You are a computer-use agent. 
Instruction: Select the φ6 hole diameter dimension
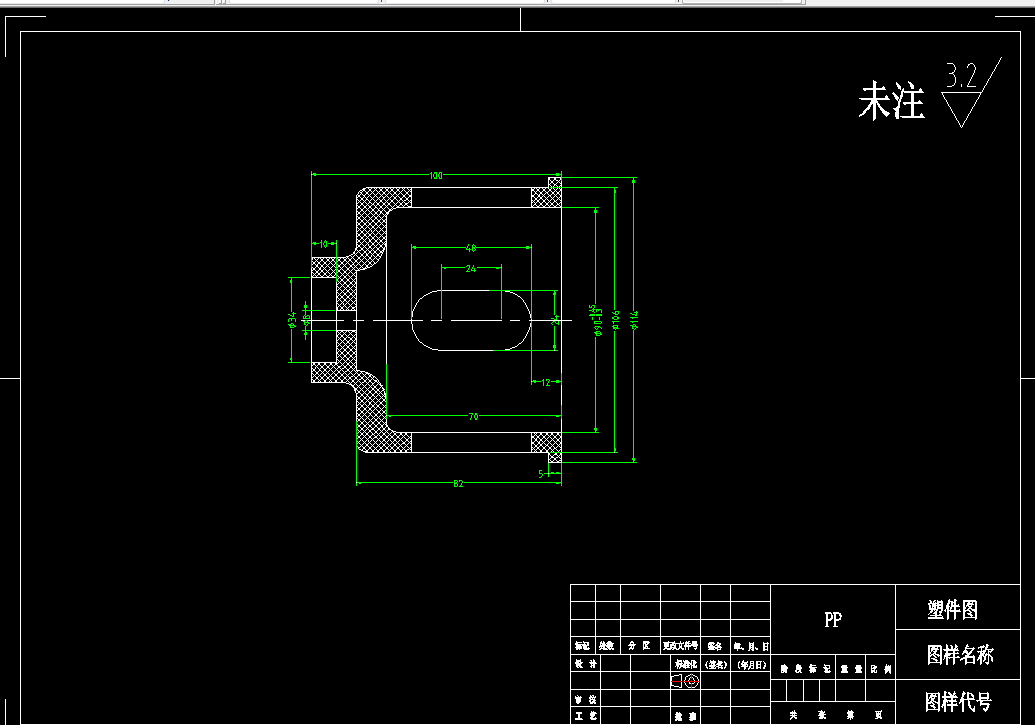306,320
